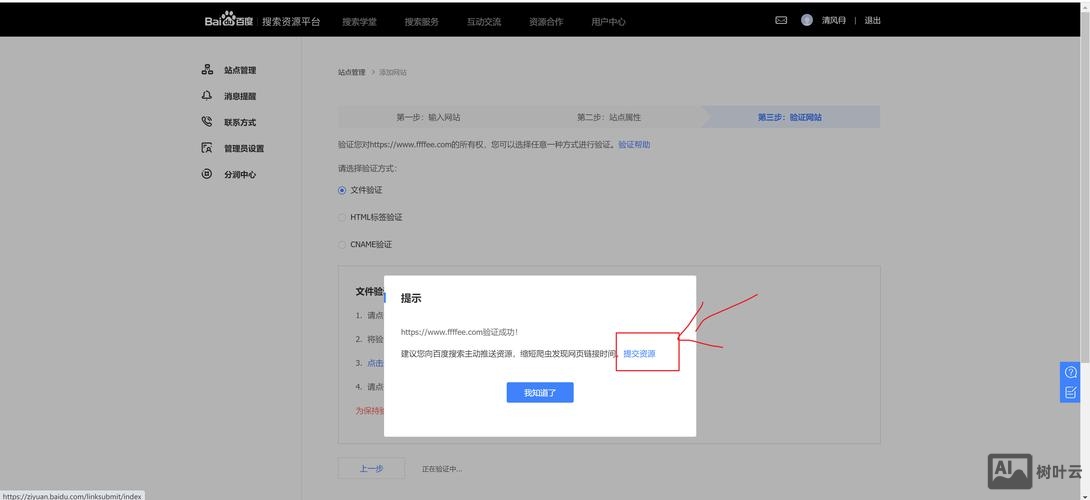The image size is (1090, 500).
Task: Go to 站点管理 in sidebar
Action: click(240, 70)
